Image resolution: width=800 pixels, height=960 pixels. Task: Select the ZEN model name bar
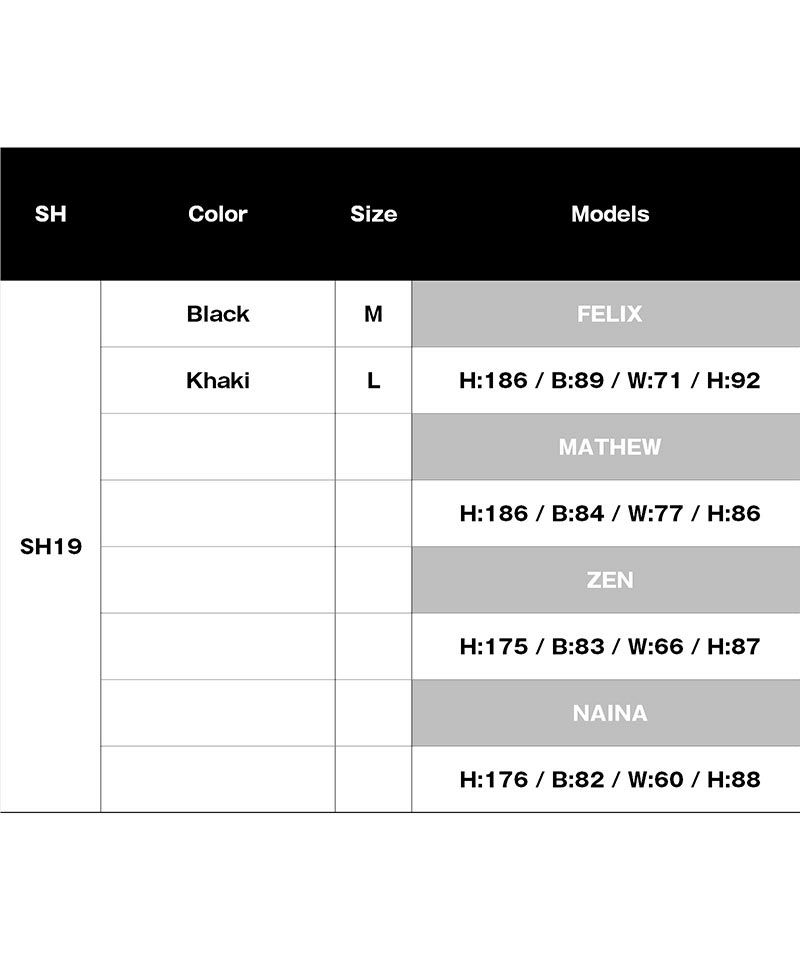tap(609, 580)
